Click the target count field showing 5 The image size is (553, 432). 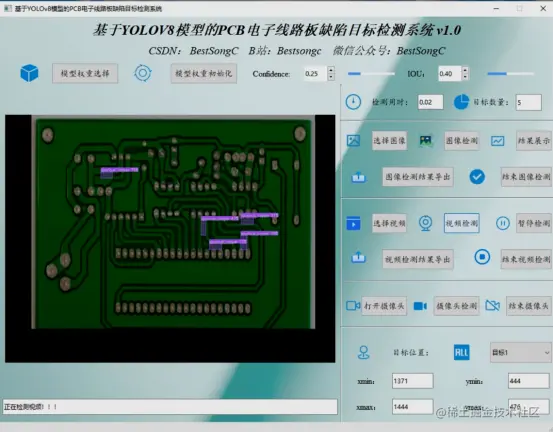pos(528,102)
